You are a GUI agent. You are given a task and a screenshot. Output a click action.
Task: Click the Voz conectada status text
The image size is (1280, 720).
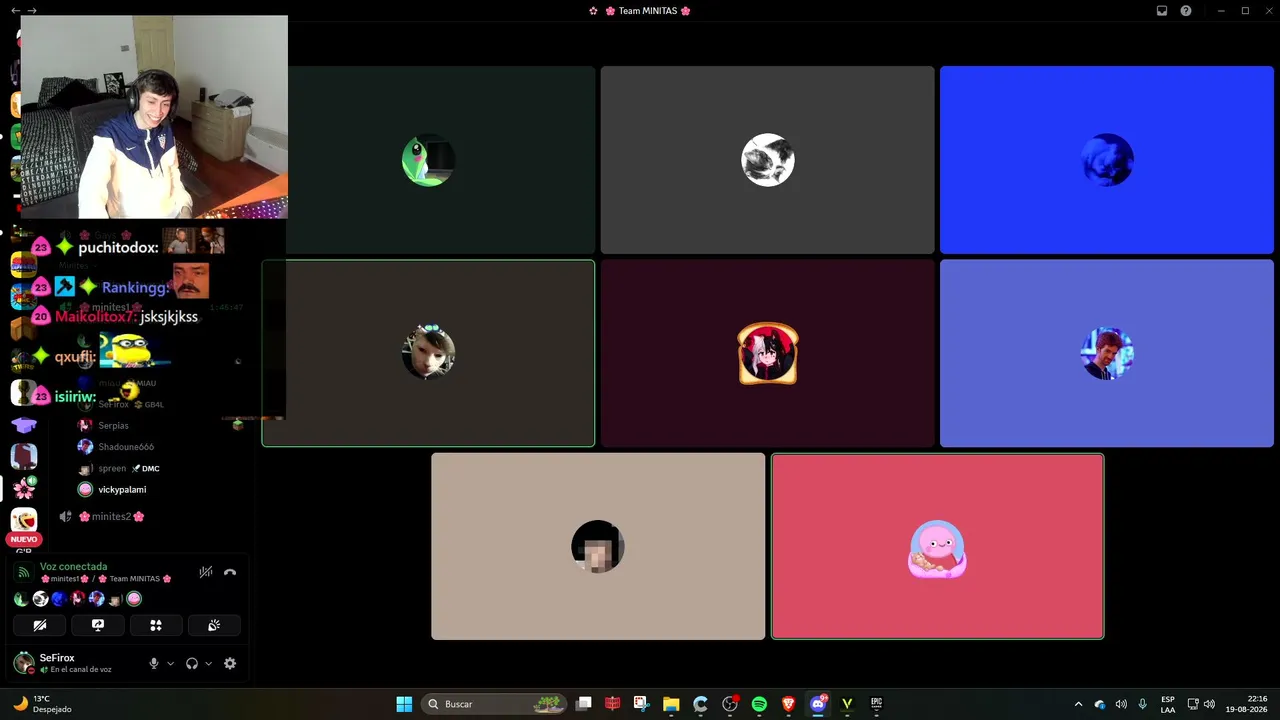click(73, 567)
